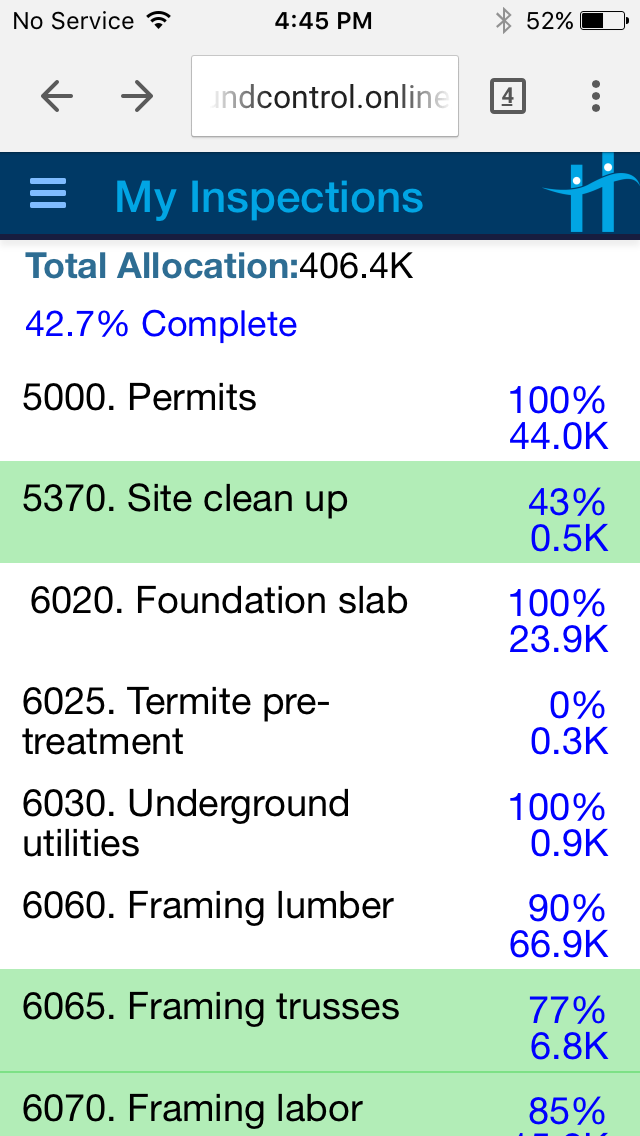Screen dimensions: 640x1136
Task: Tap the My Inspections header title
Action: click(269, 197)
